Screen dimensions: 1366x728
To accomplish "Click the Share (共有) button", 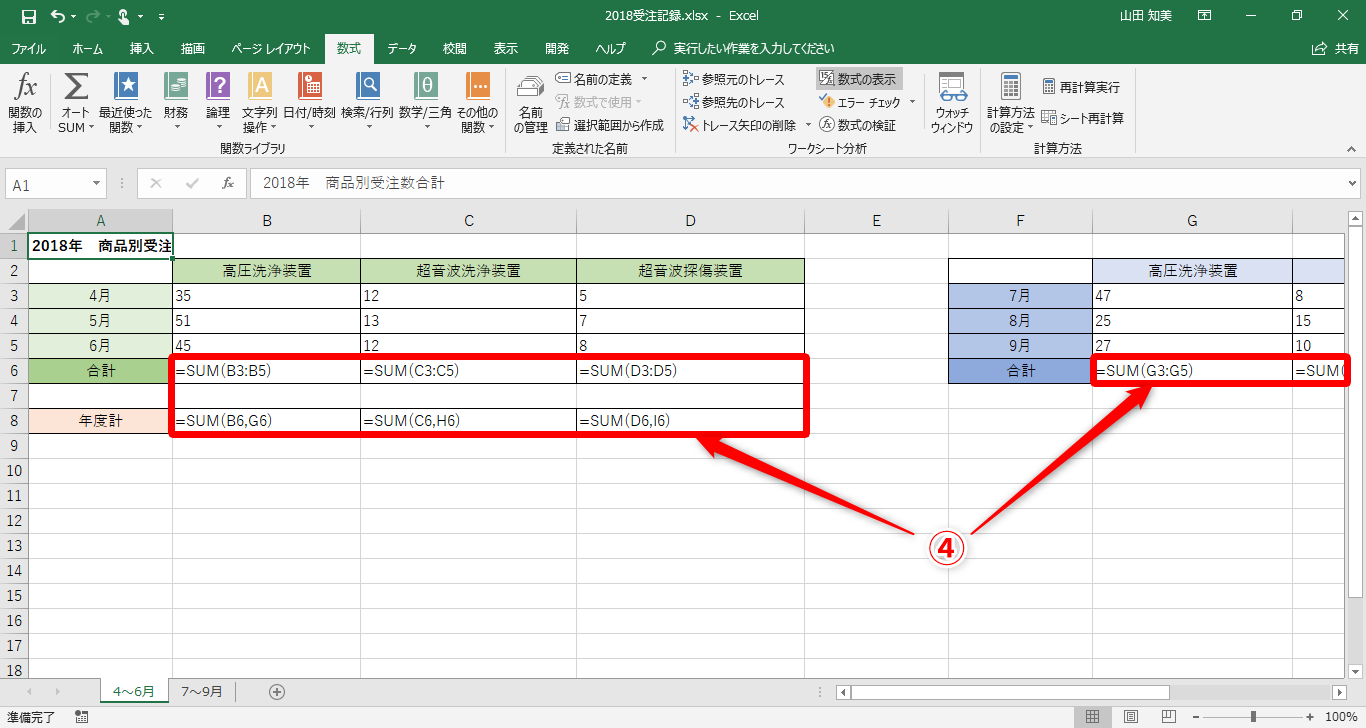I will tap(1335, 48).
